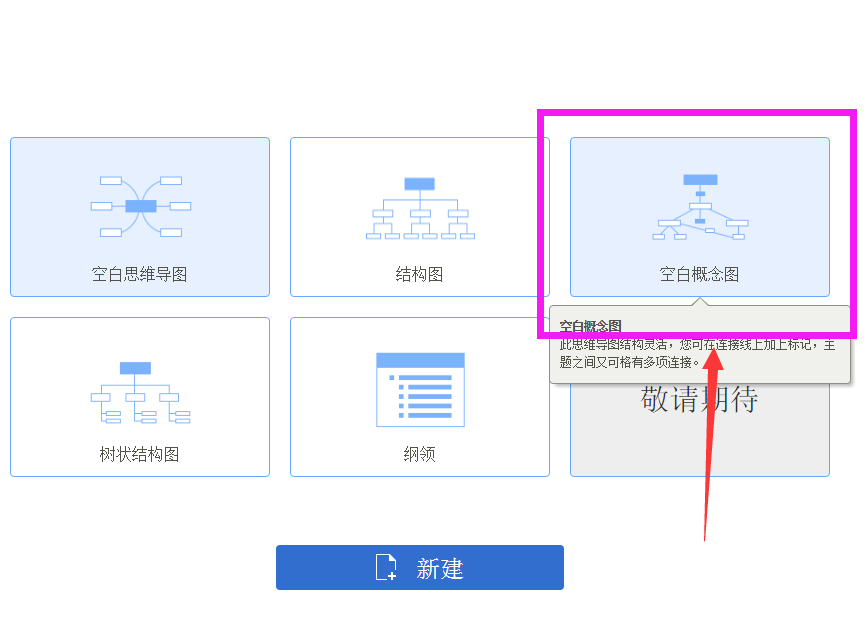Image resolution: width=868 pixels, height=629 pixels.
Task: Click the 树状结构图 label text
Action: [x=139, y=452]
